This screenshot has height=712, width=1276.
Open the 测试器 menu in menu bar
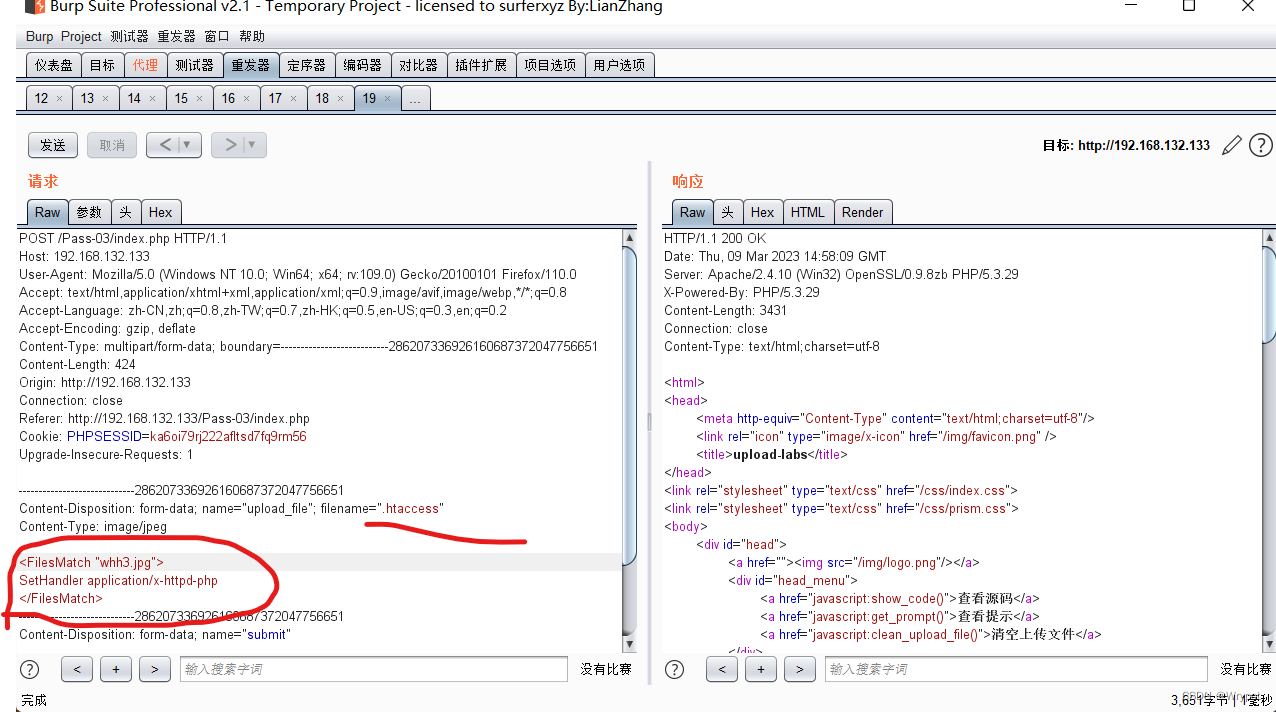(x=129, y=36)
